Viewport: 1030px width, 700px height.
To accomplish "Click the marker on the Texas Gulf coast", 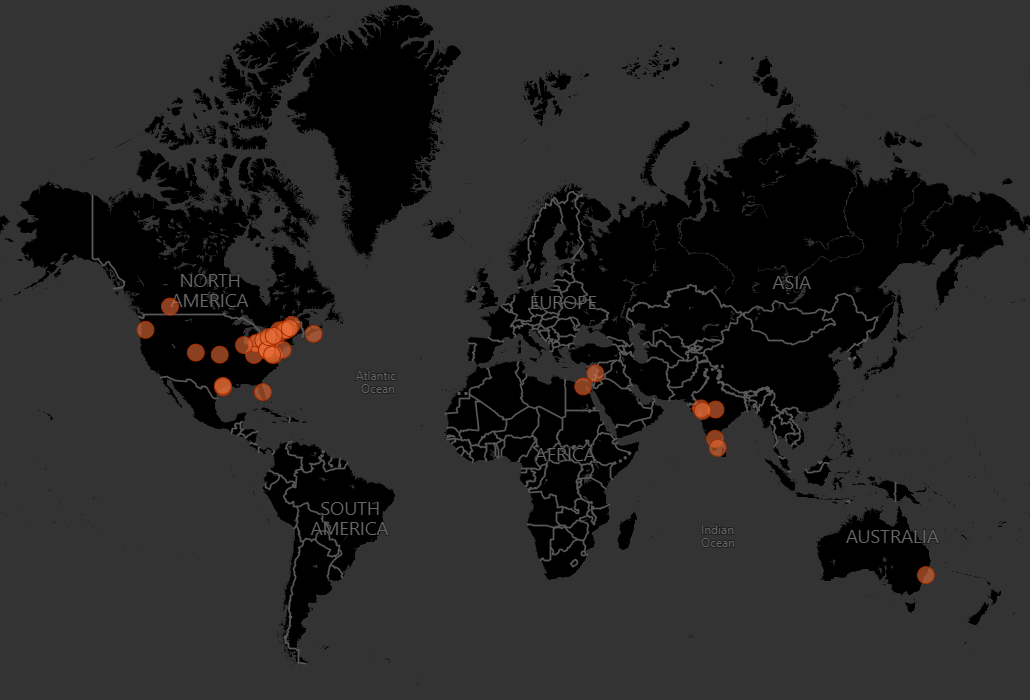I will pyautogui.click(x=223, y=386).
